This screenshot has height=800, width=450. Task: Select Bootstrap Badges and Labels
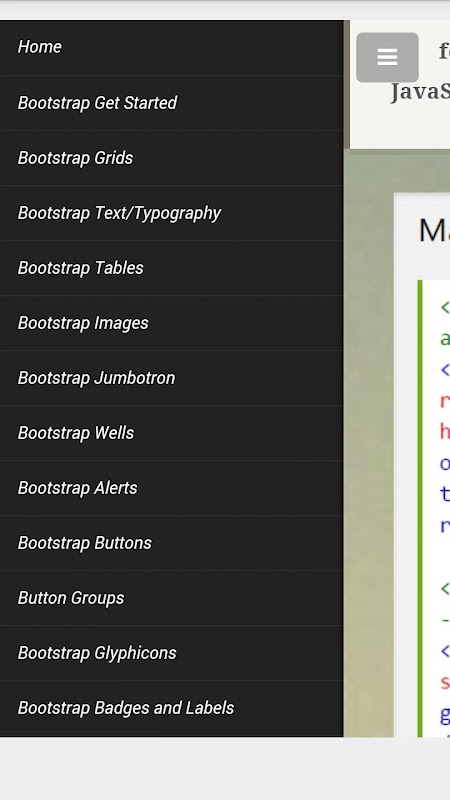click(x=171, y=709)
